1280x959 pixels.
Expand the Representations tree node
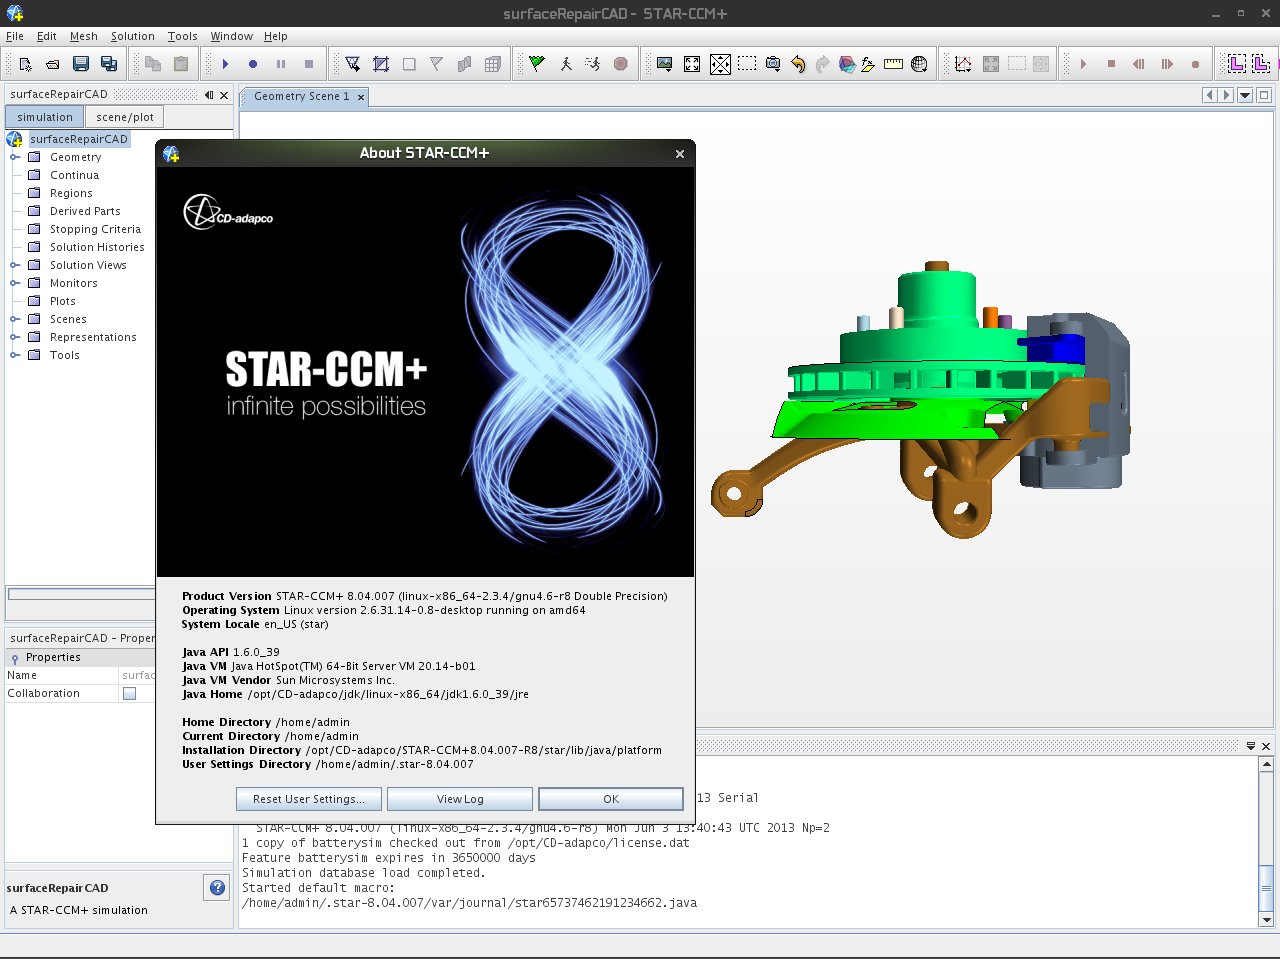click(x=15, y=337)
